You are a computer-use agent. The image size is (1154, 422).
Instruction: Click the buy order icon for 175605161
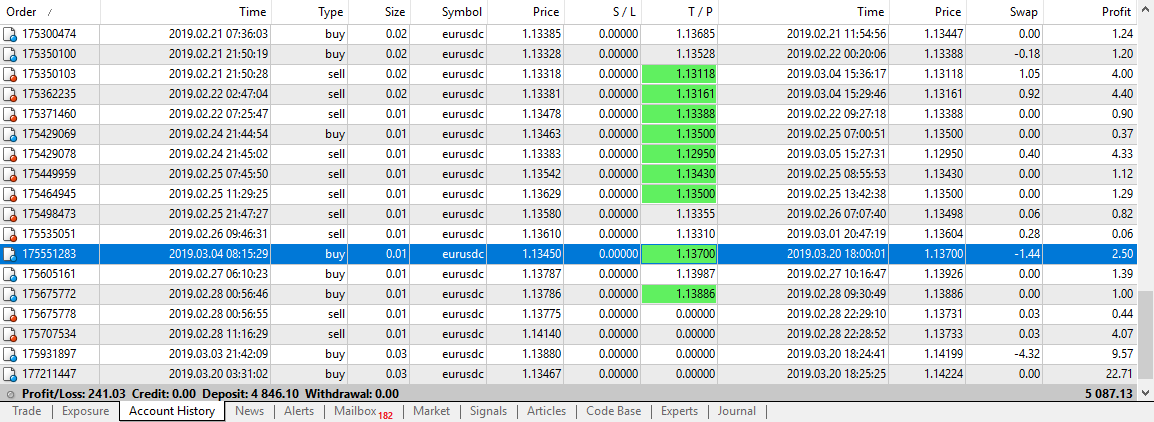click(x=10, y=273)
